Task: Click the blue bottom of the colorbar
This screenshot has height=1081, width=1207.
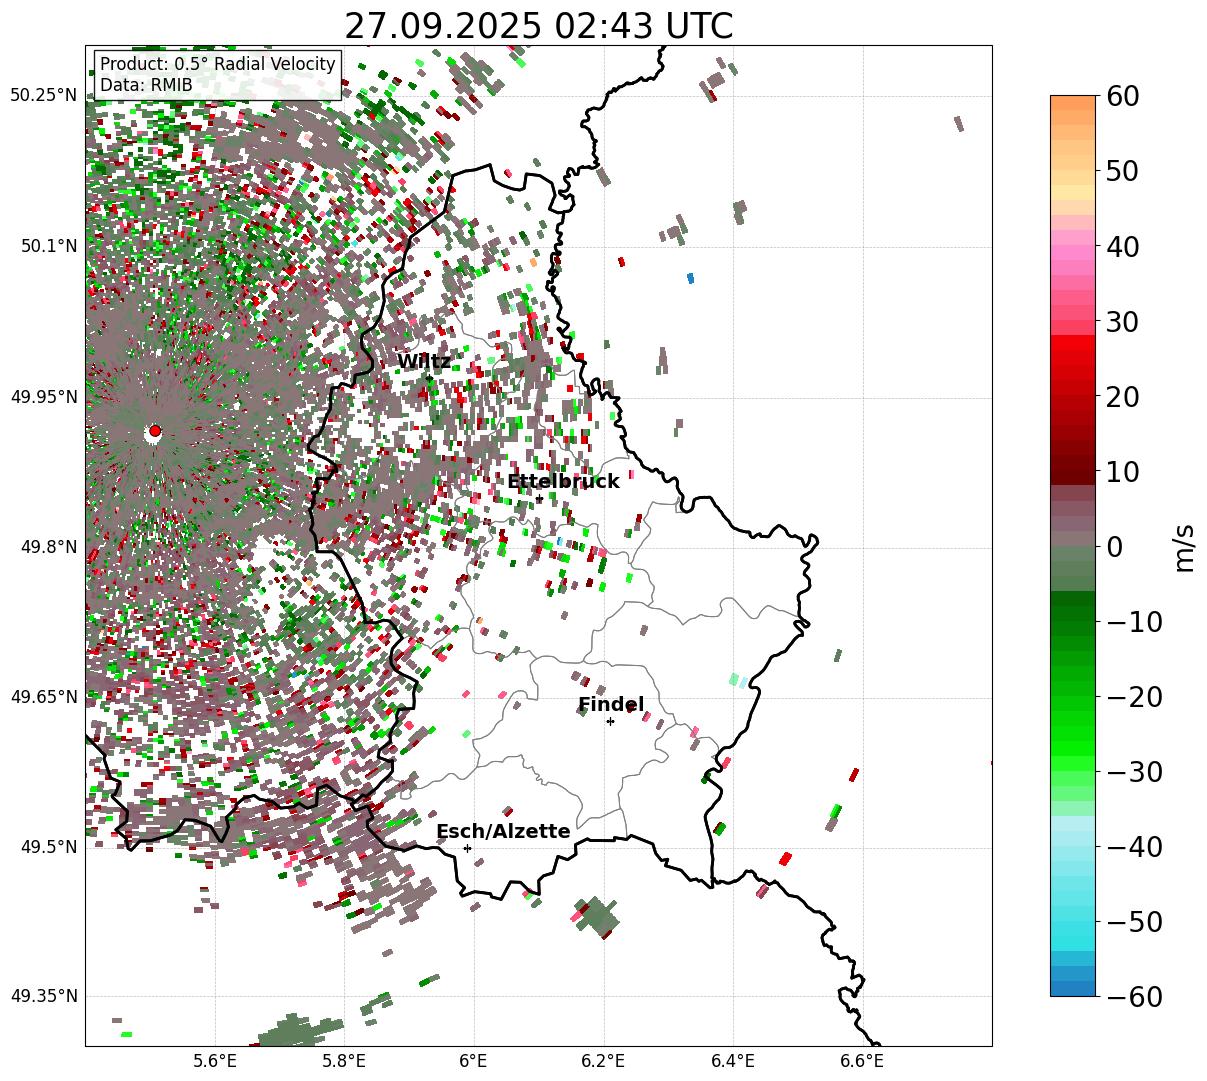Action: (1073, 988)
